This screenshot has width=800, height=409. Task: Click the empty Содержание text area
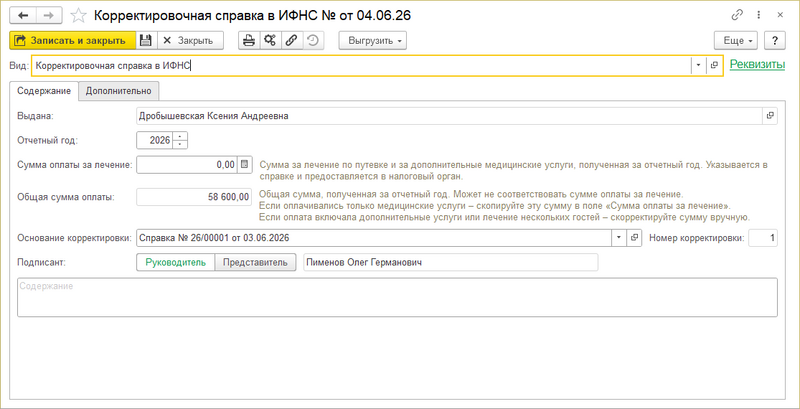(x=397, y=297)
